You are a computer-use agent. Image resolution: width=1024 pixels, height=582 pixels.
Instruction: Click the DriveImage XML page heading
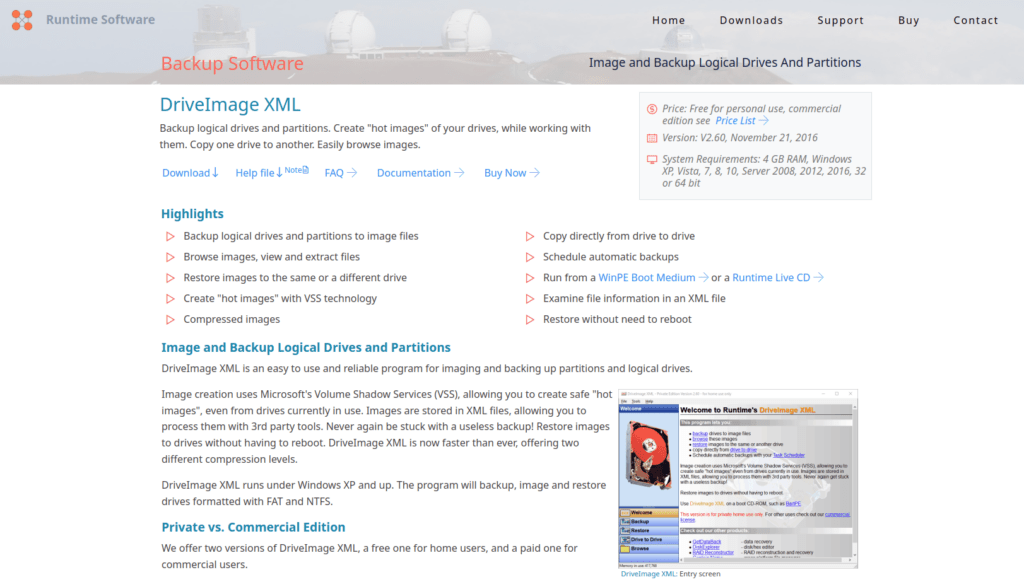point(230,105)
